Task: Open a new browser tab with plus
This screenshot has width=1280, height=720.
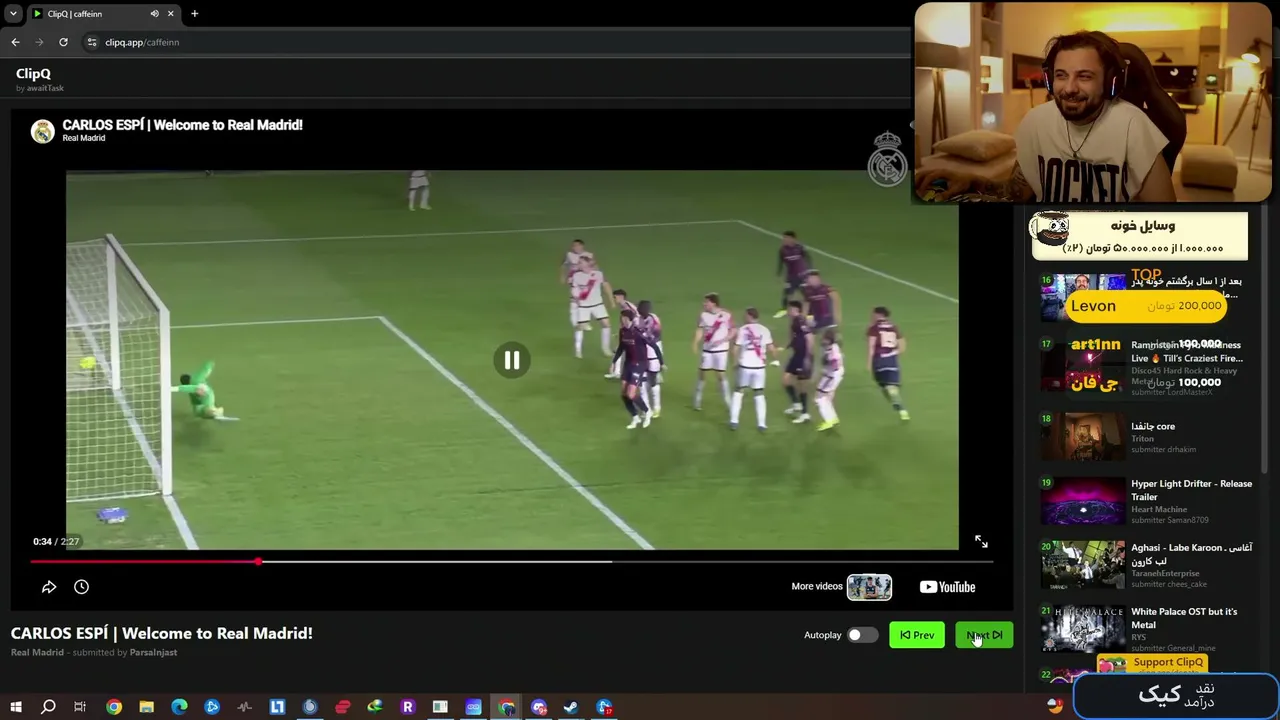Action: click(x=194, y=14)
